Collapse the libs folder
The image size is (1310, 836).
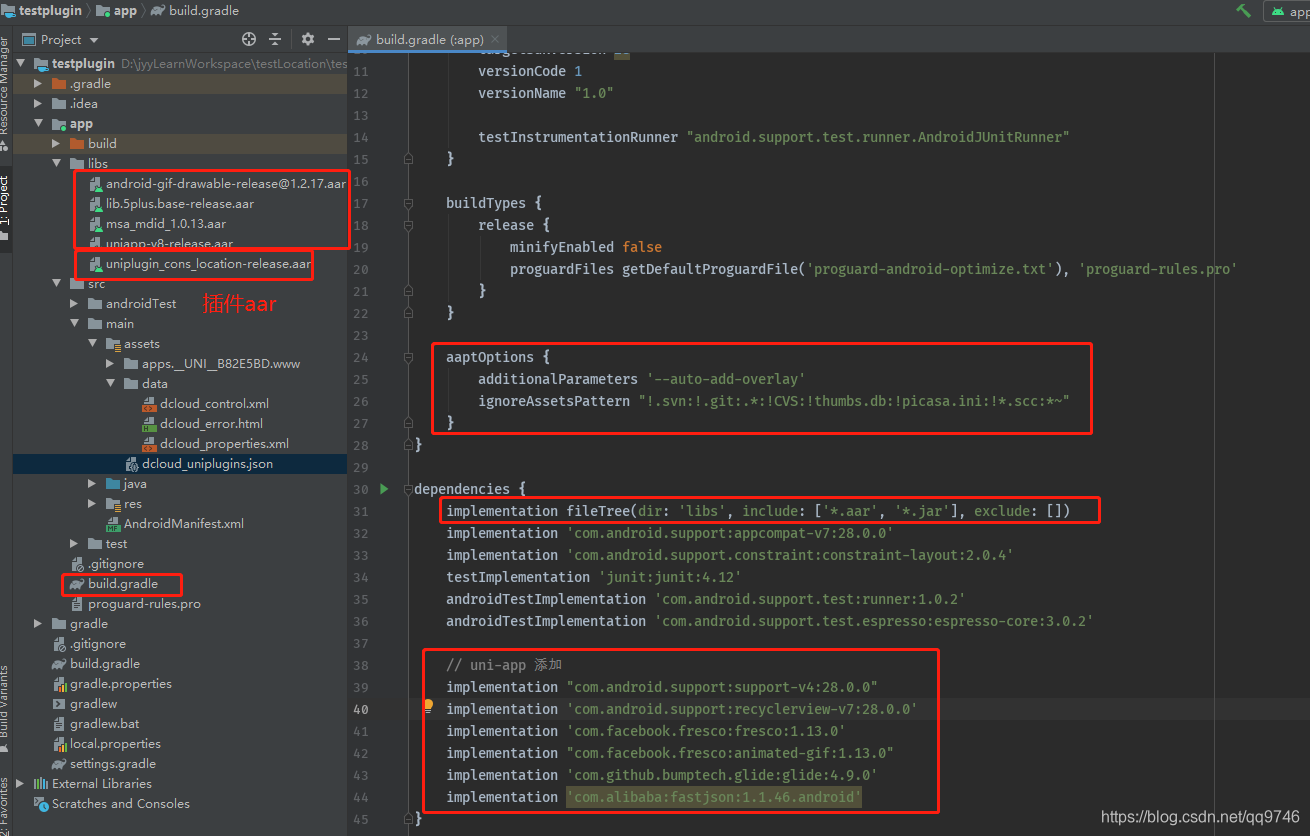56,164
